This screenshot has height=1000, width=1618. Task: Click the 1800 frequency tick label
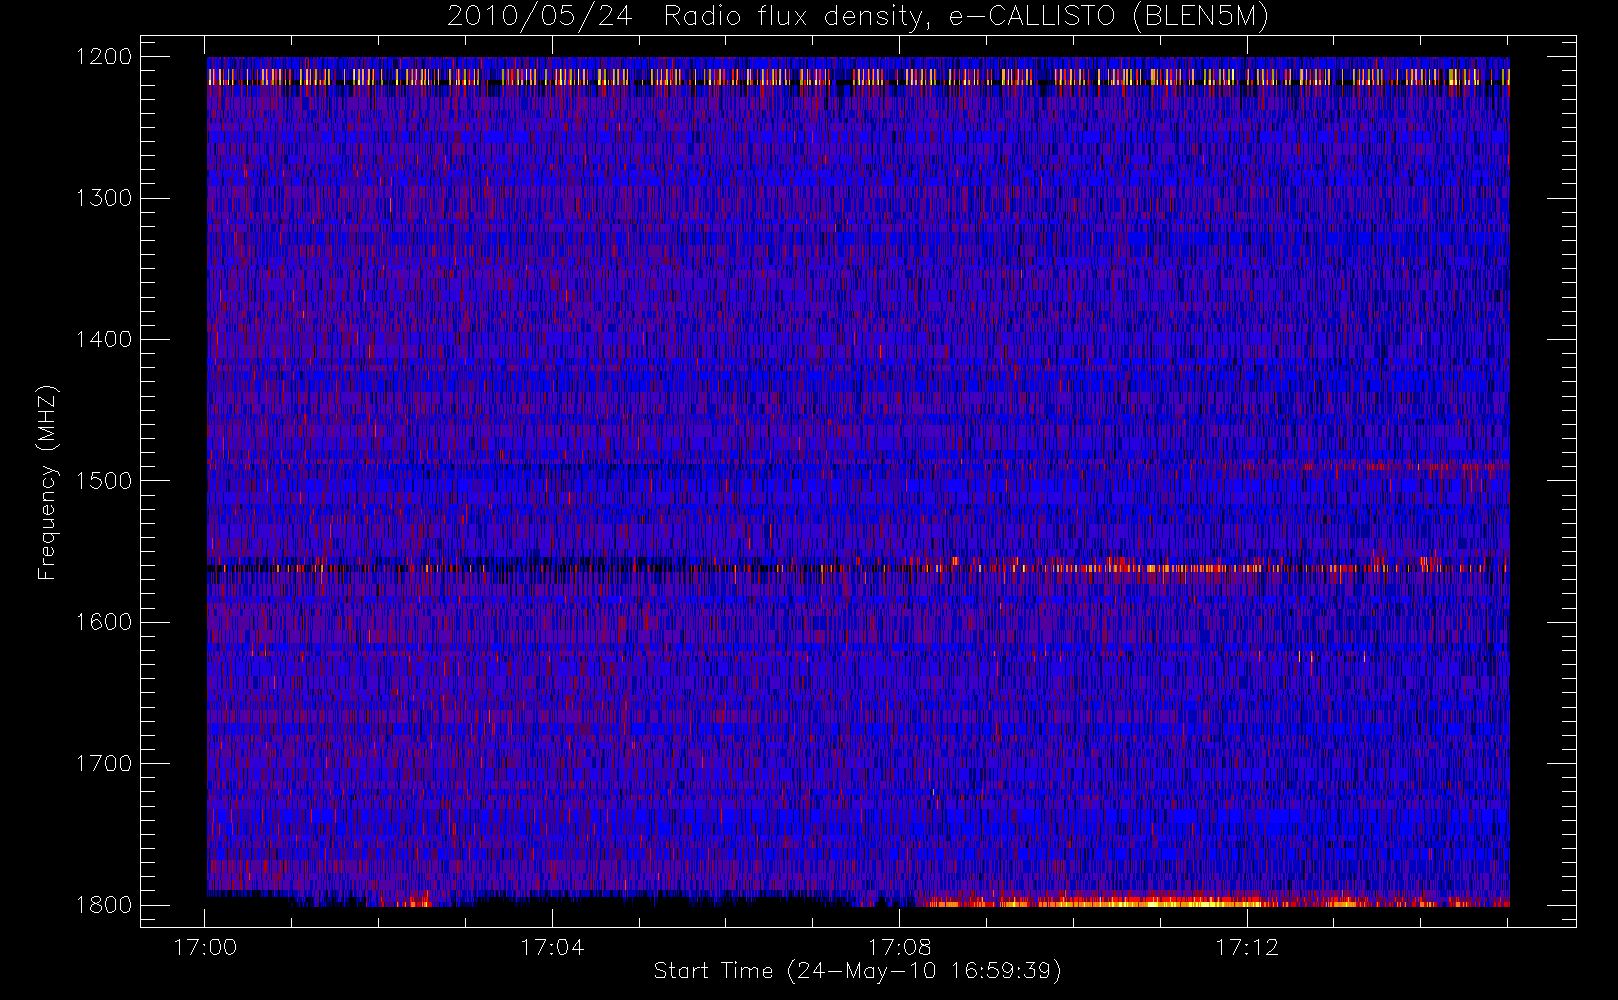(x=104, y=905)
